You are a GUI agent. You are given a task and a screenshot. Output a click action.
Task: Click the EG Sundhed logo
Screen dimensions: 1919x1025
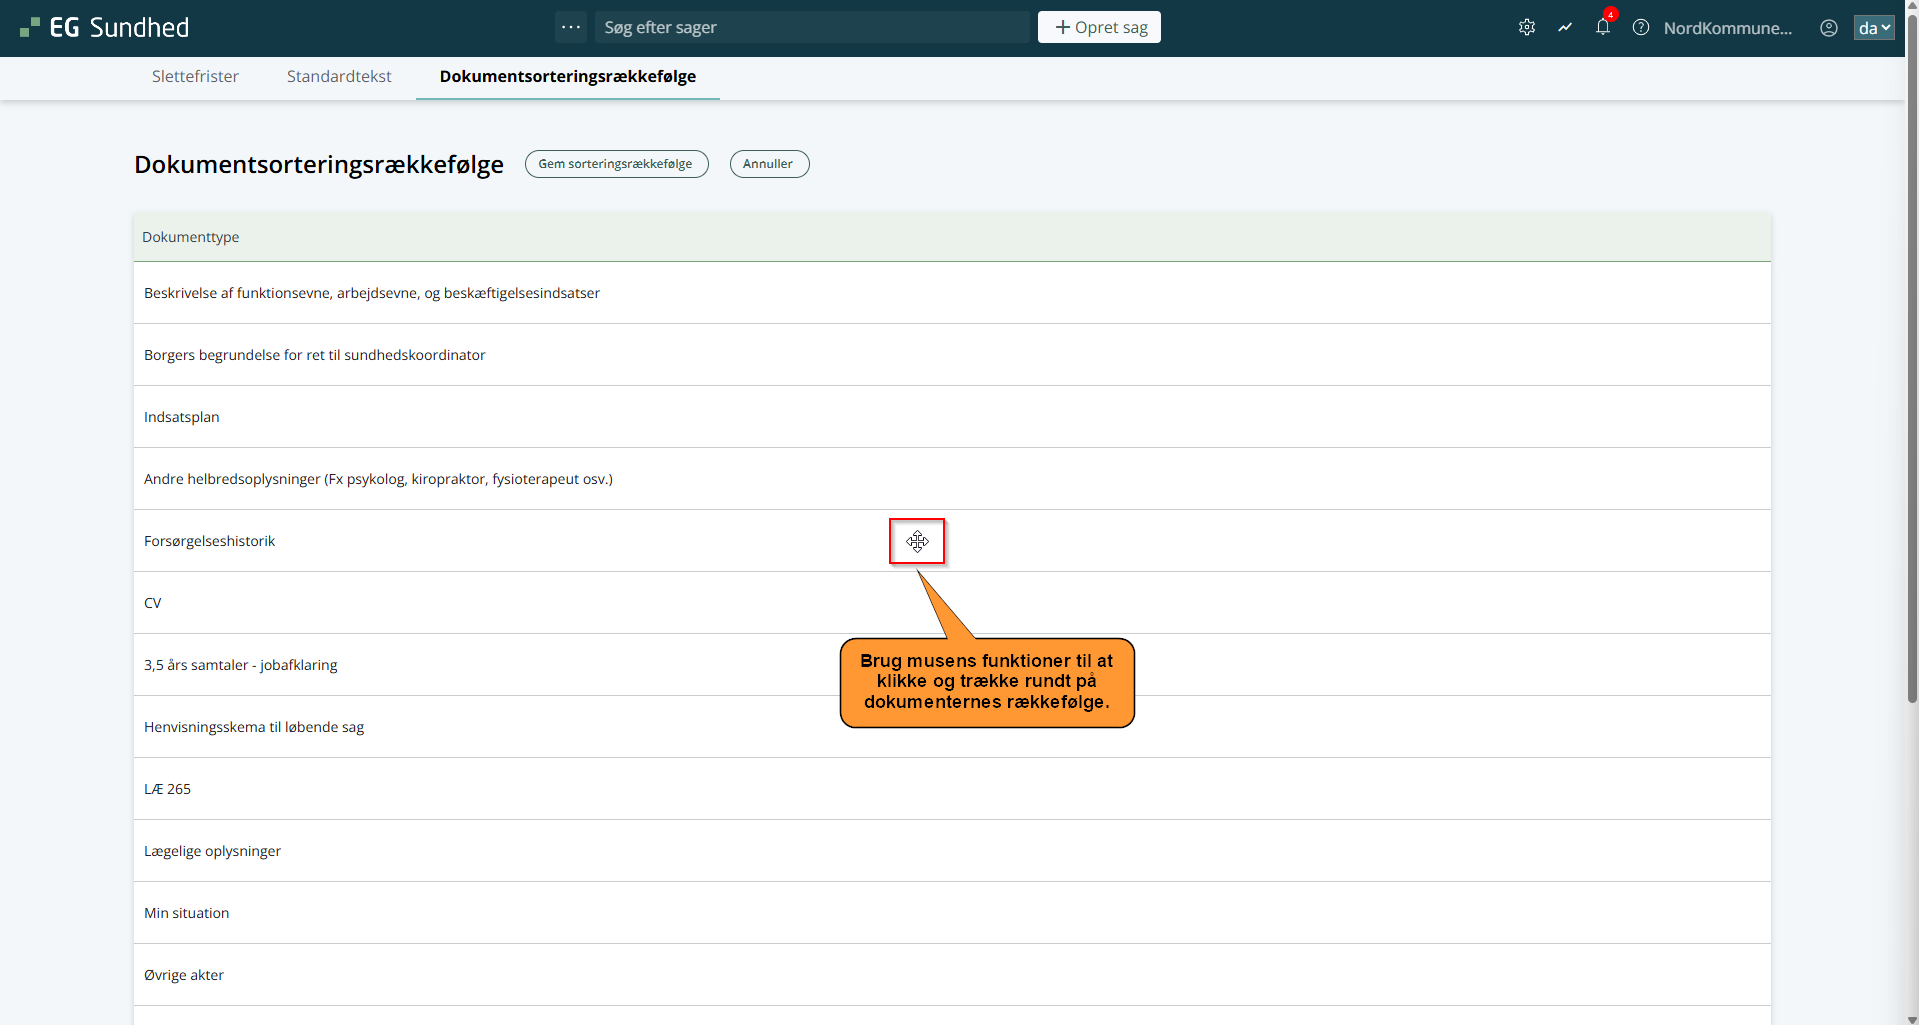pyautogui.click(x=105, y=28)
